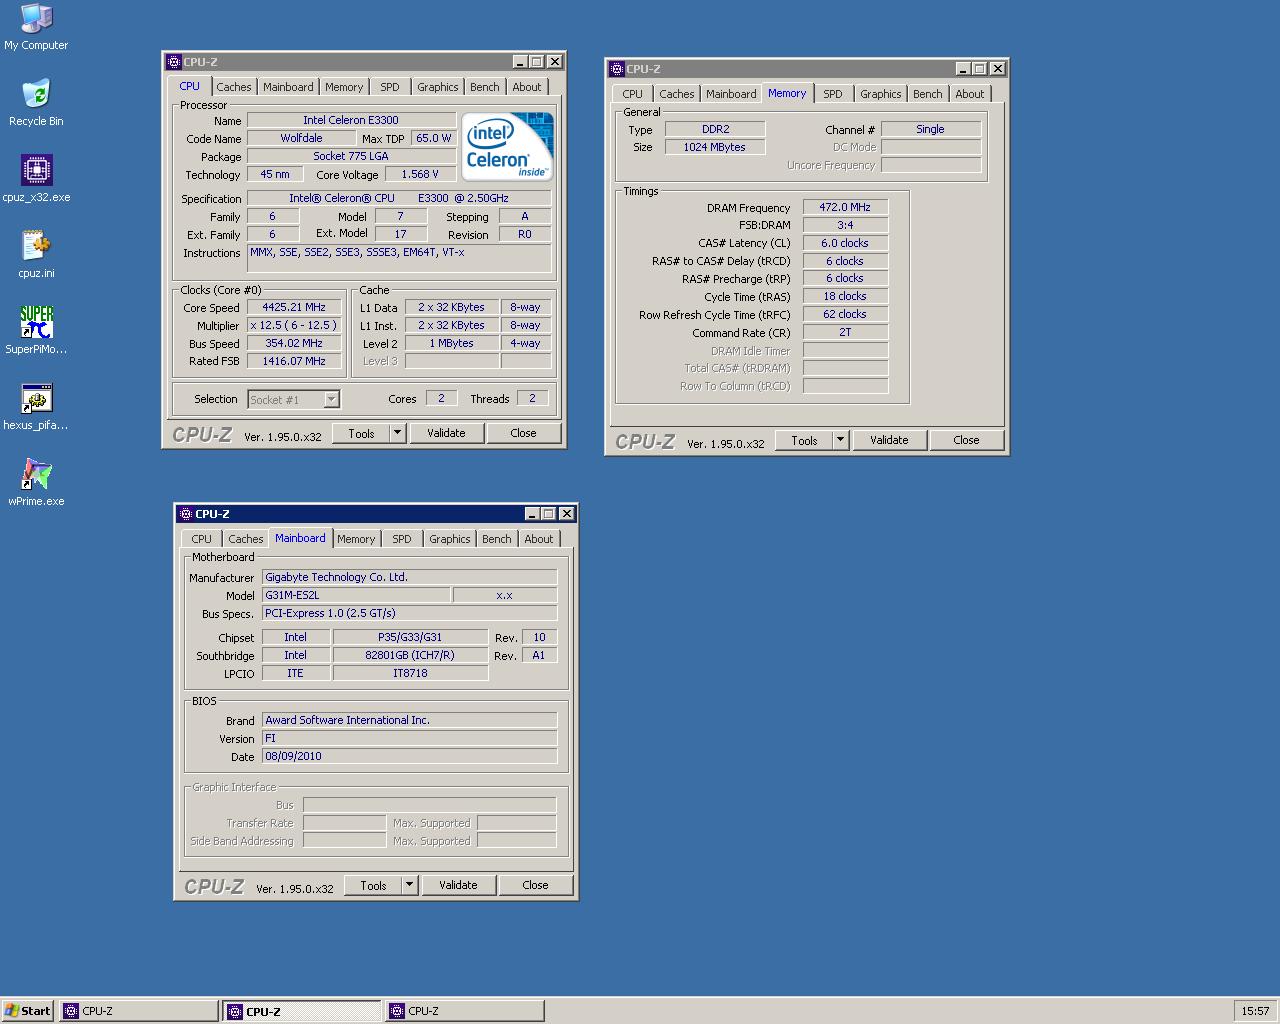Click the DRAM Frequency value 472.0 MHz
Screen dimensions: 1280x1024
coord(845,207)
